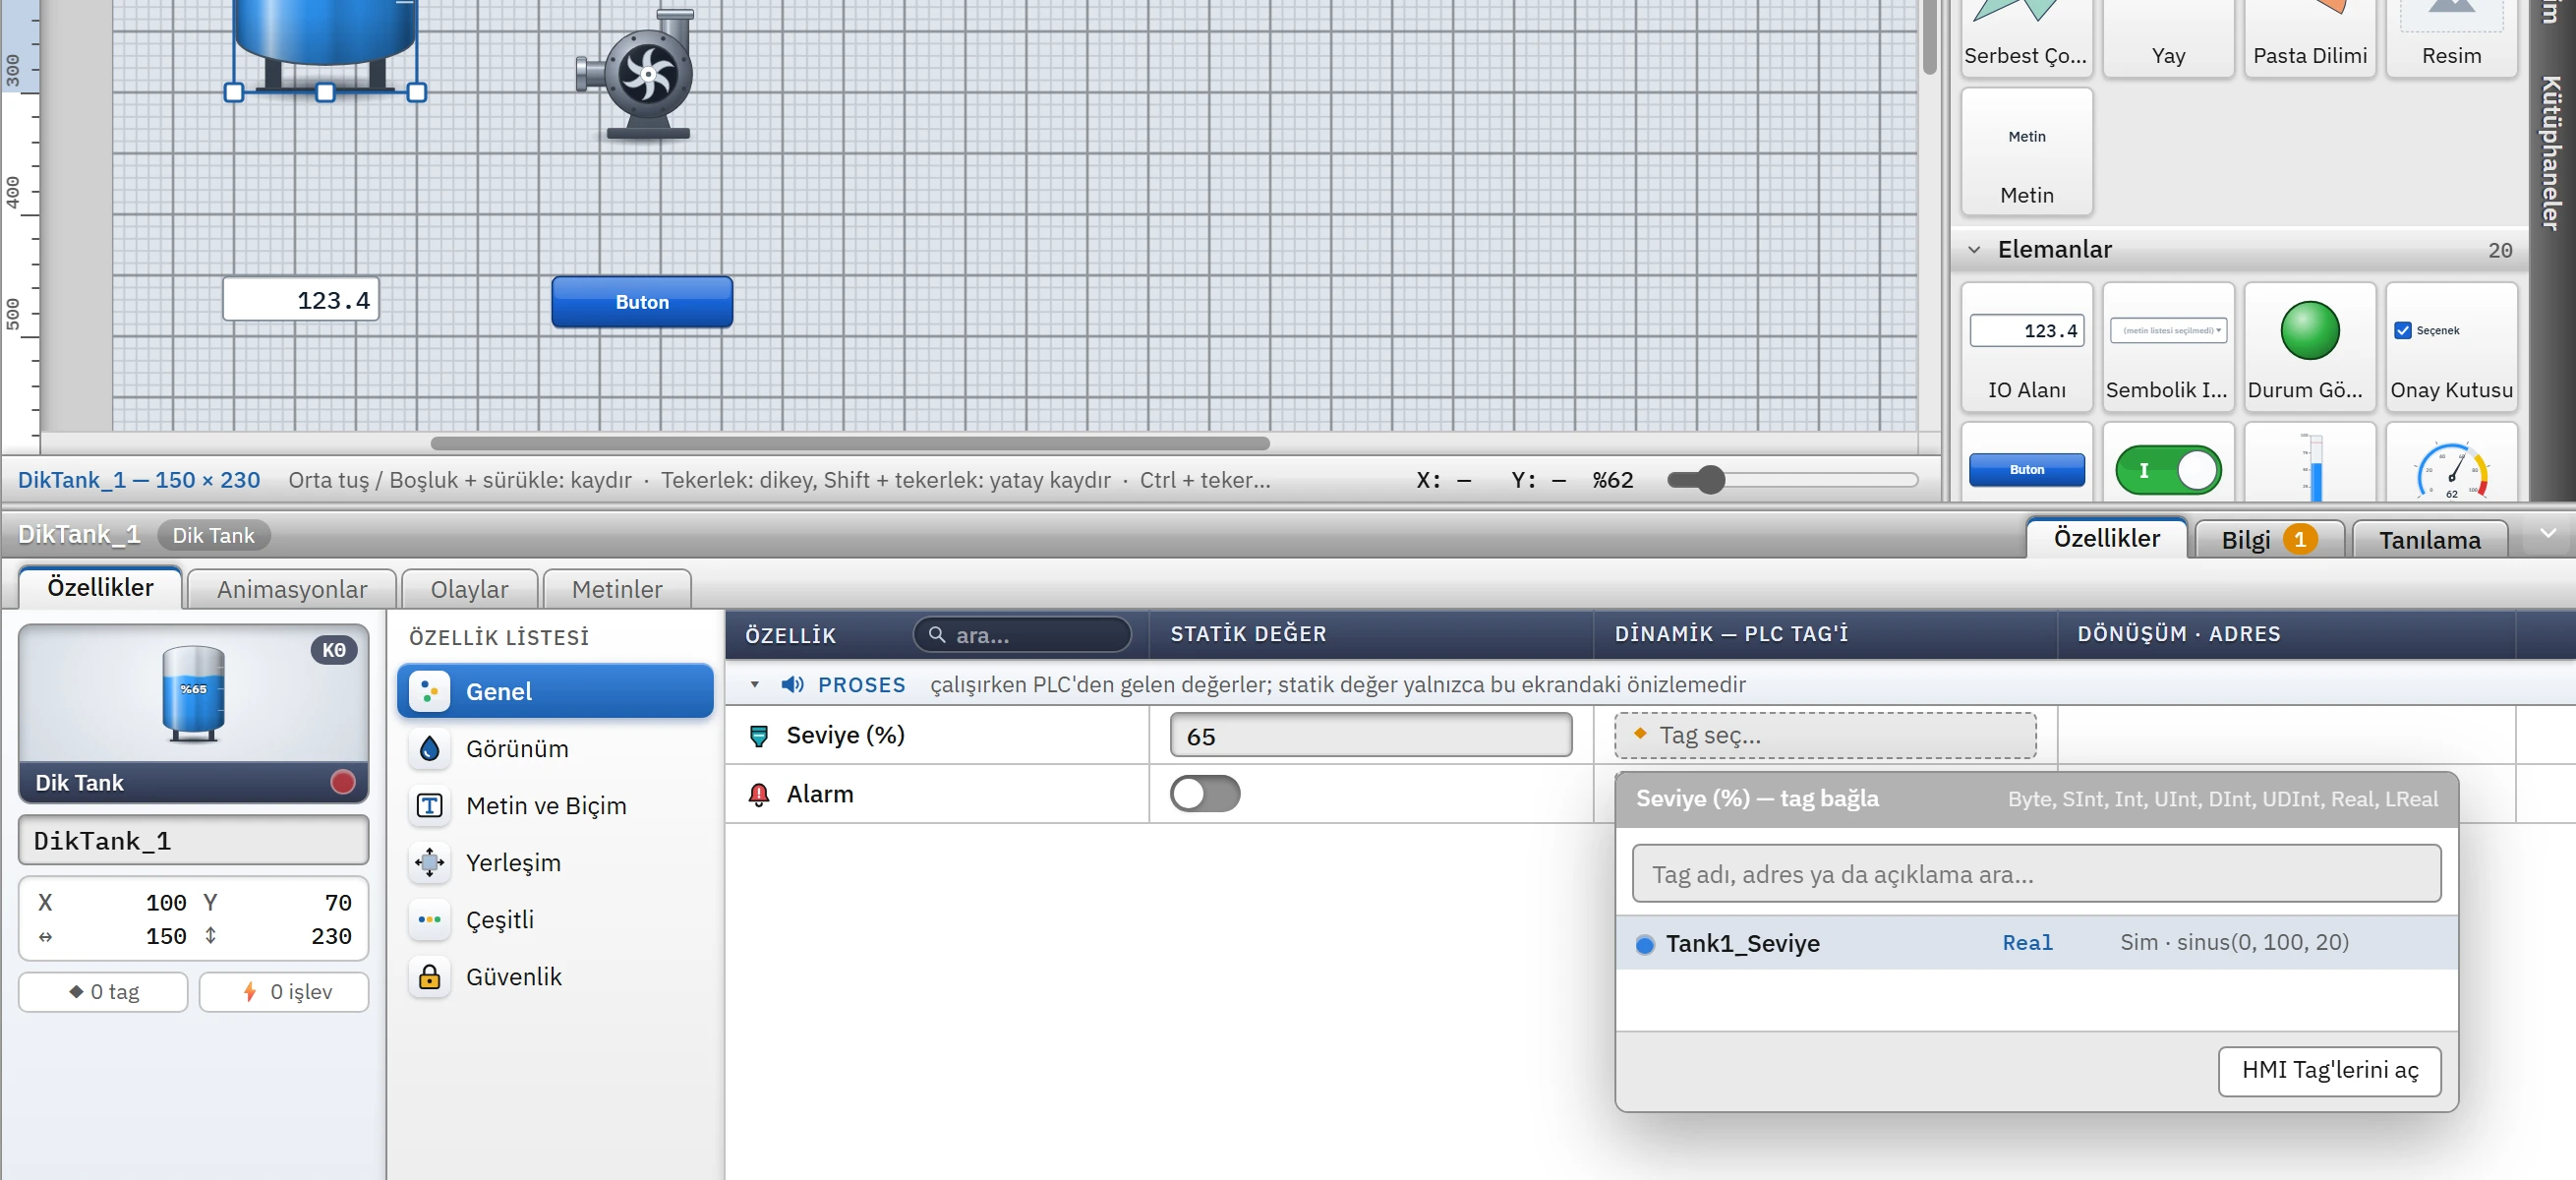
Task: Select the bar level element tile
Action: (2308, 463)
